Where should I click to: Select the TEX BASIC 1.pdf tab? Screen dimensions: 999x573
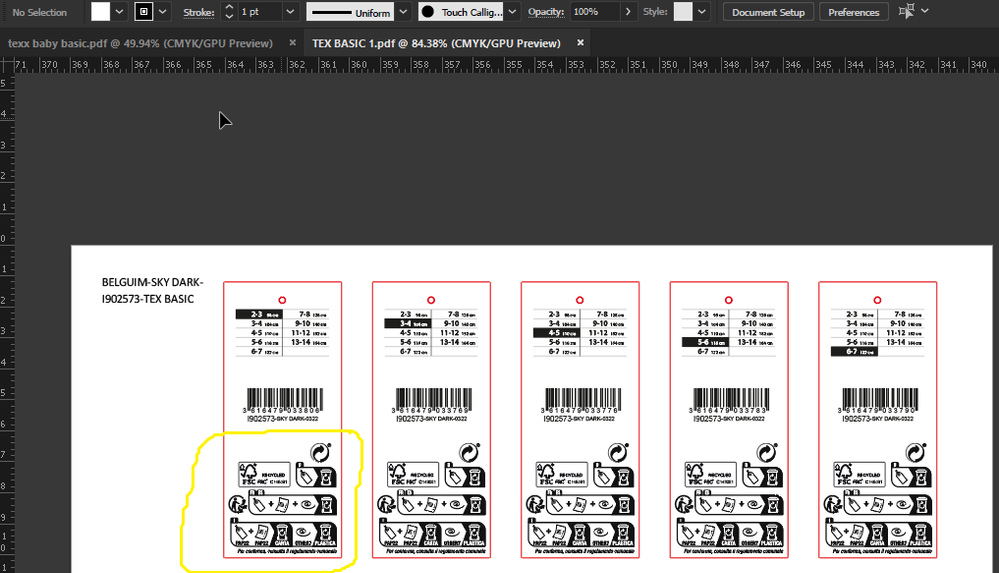coord(436,43)
